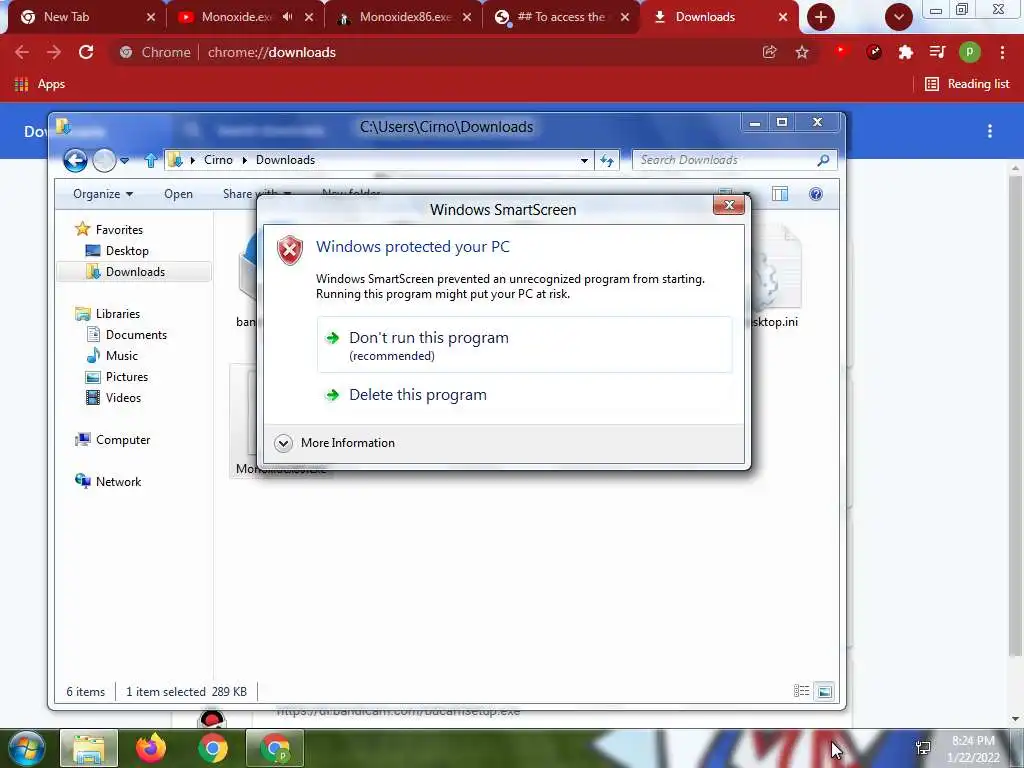Open the Organize menu
The height and width of the screenshot is (768, 1024).
point(103,194)
